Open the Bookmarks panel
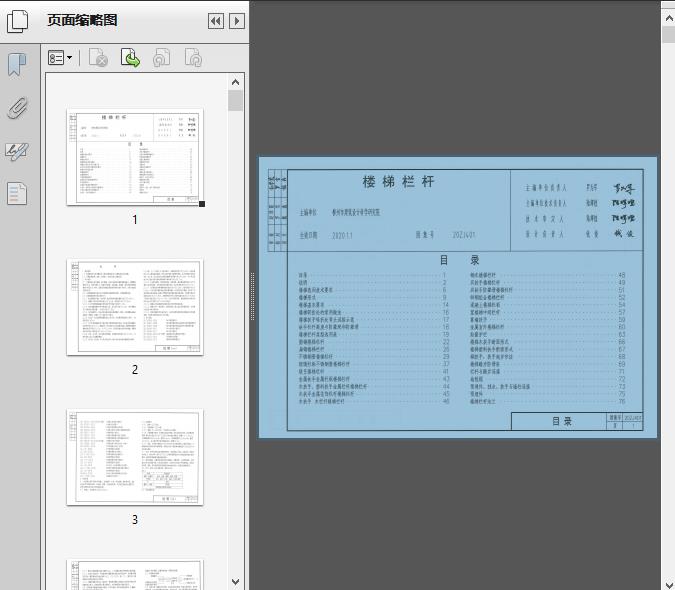 coord(17,66)
